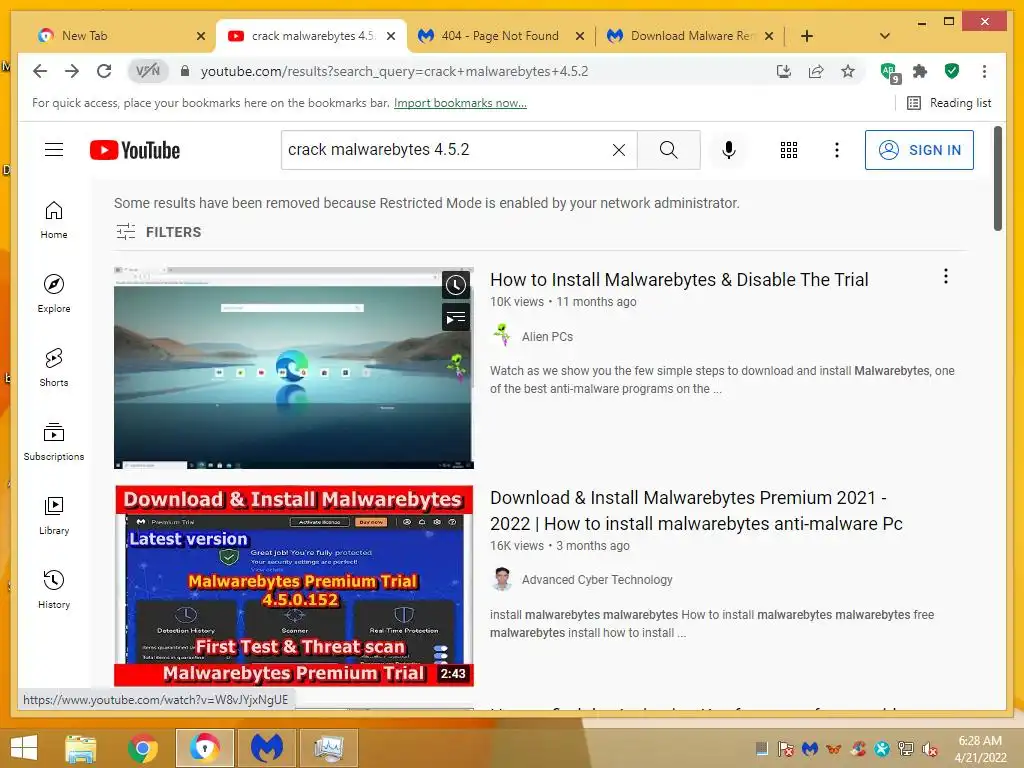This screenshot has height=768, width=1024.
Task: Click the browser forward arrow
Action: [x=72, y=71]
